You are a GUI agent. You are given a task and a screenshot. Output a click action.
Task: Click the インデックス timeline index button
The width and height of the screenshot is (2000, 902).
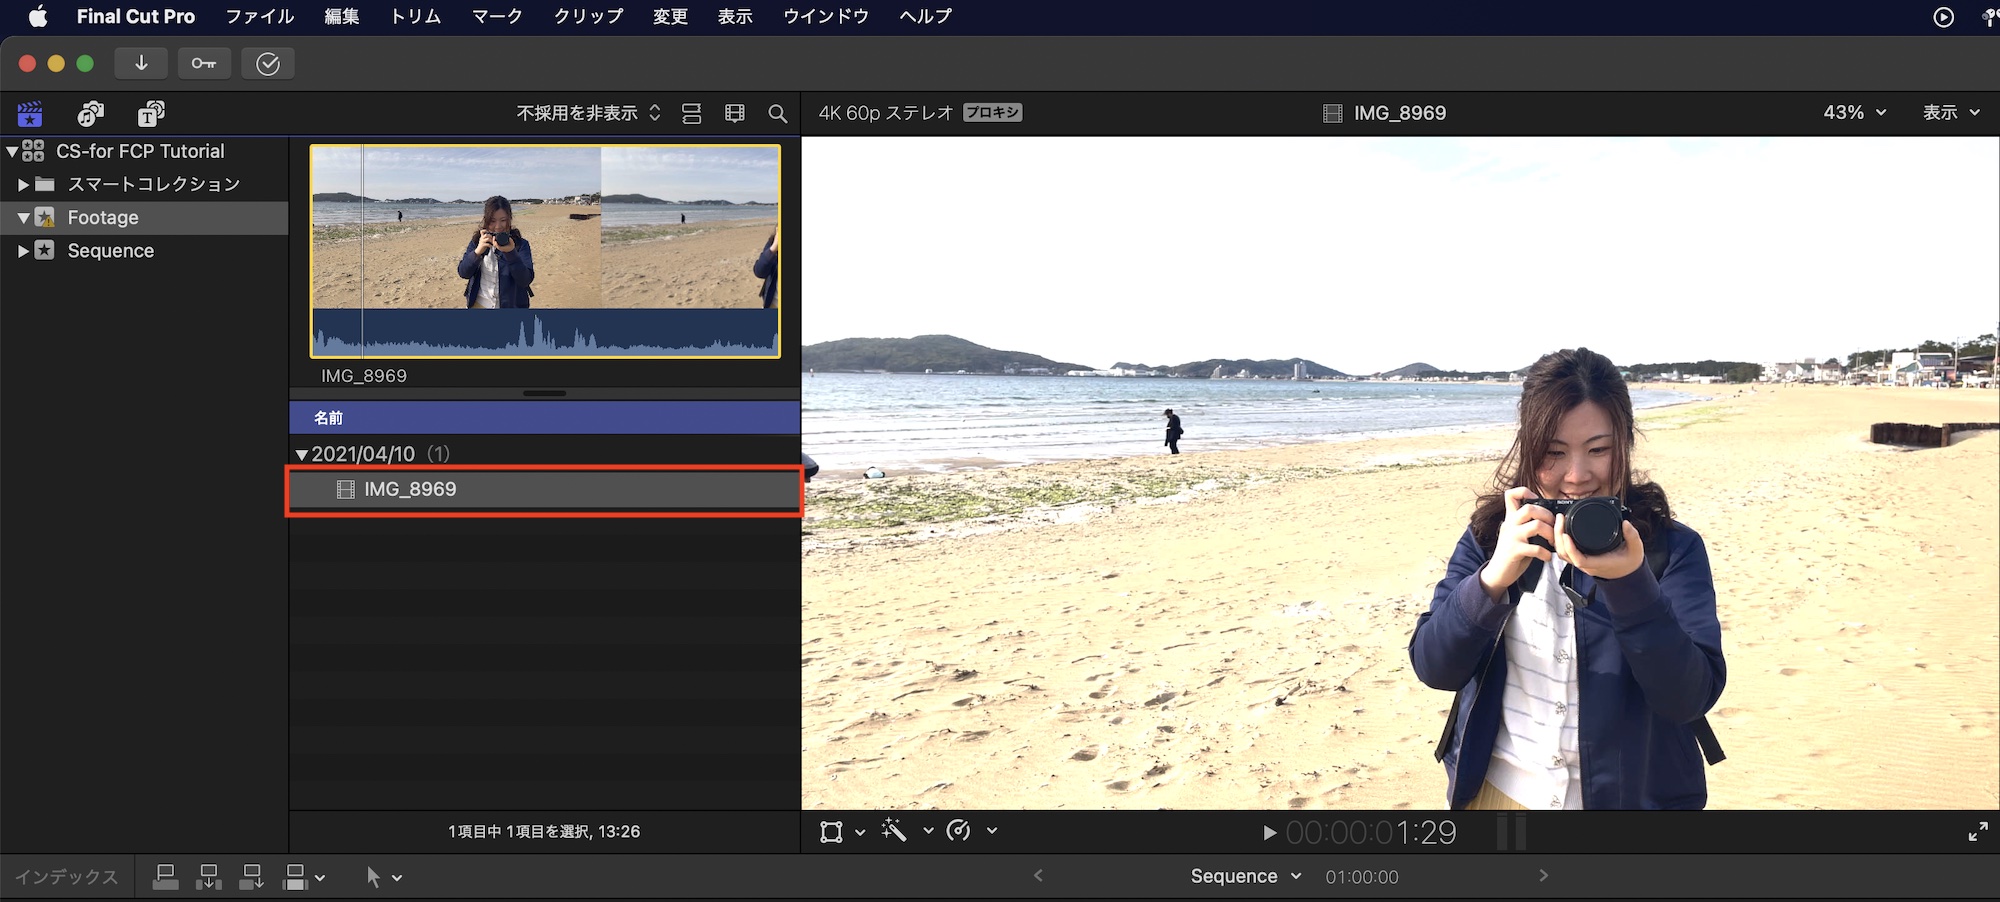[66, 877]
